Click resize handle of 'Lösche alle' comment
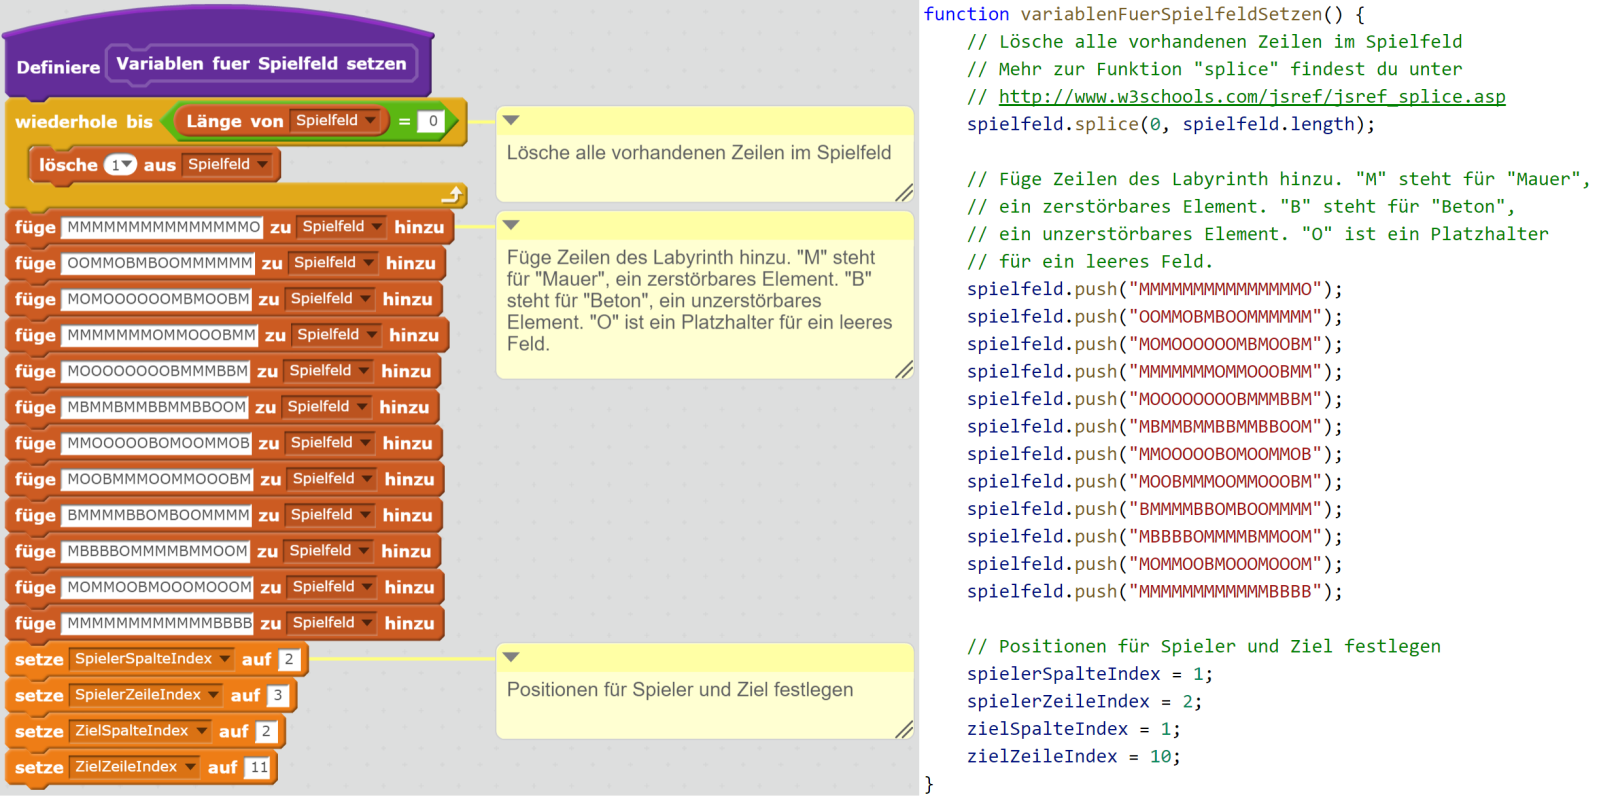 tap(904, 193)
